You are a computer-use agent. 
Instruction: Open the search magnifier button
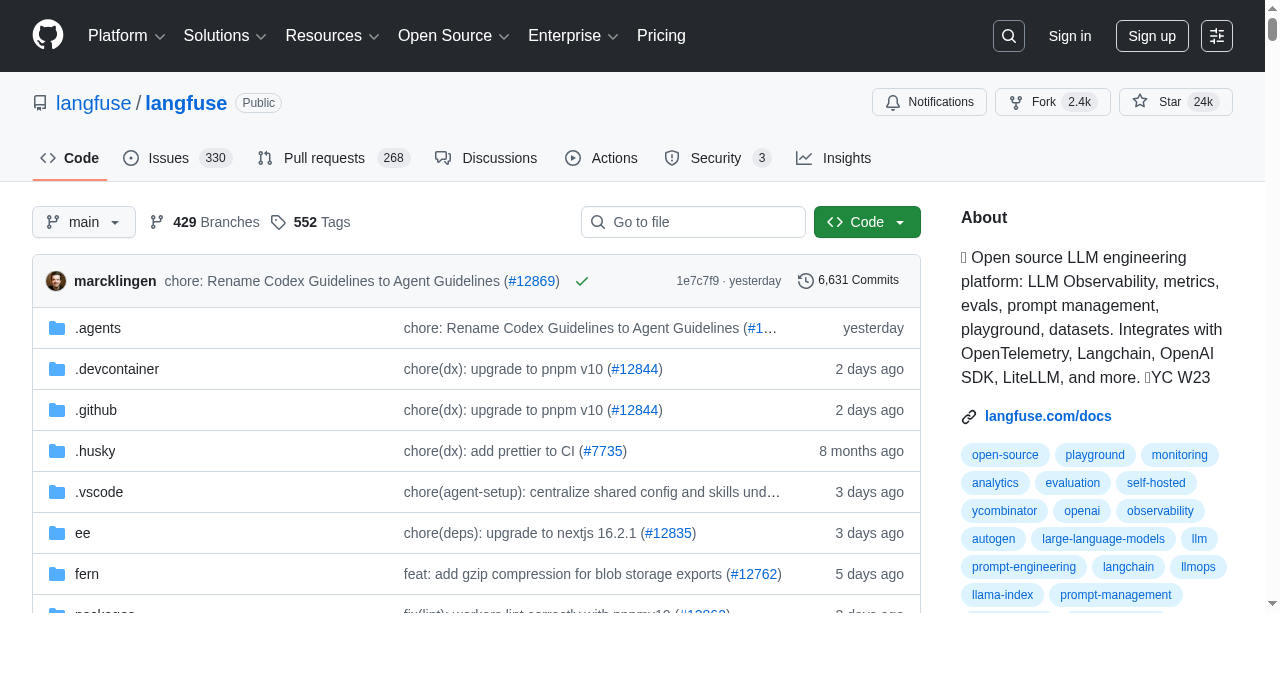click(1008, 36)
